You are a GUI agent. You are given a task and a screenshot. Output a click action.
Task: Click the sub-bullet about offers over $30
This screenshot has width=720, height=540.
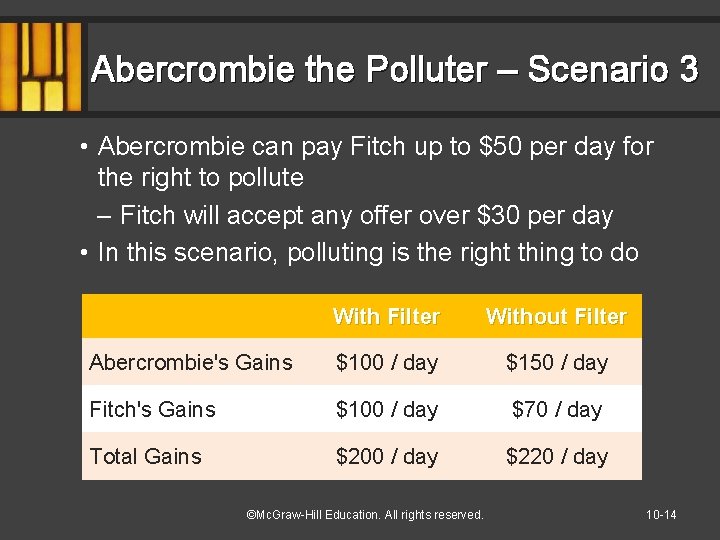pyautogui.click(x=365, y=215)
